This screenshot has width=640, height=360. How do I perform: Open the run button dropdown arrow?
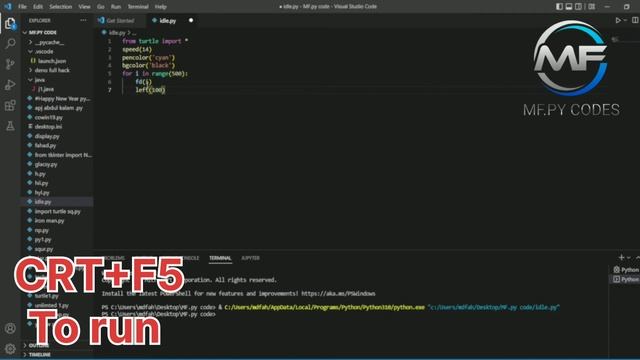pyautogui.click(x=625, y=20)
